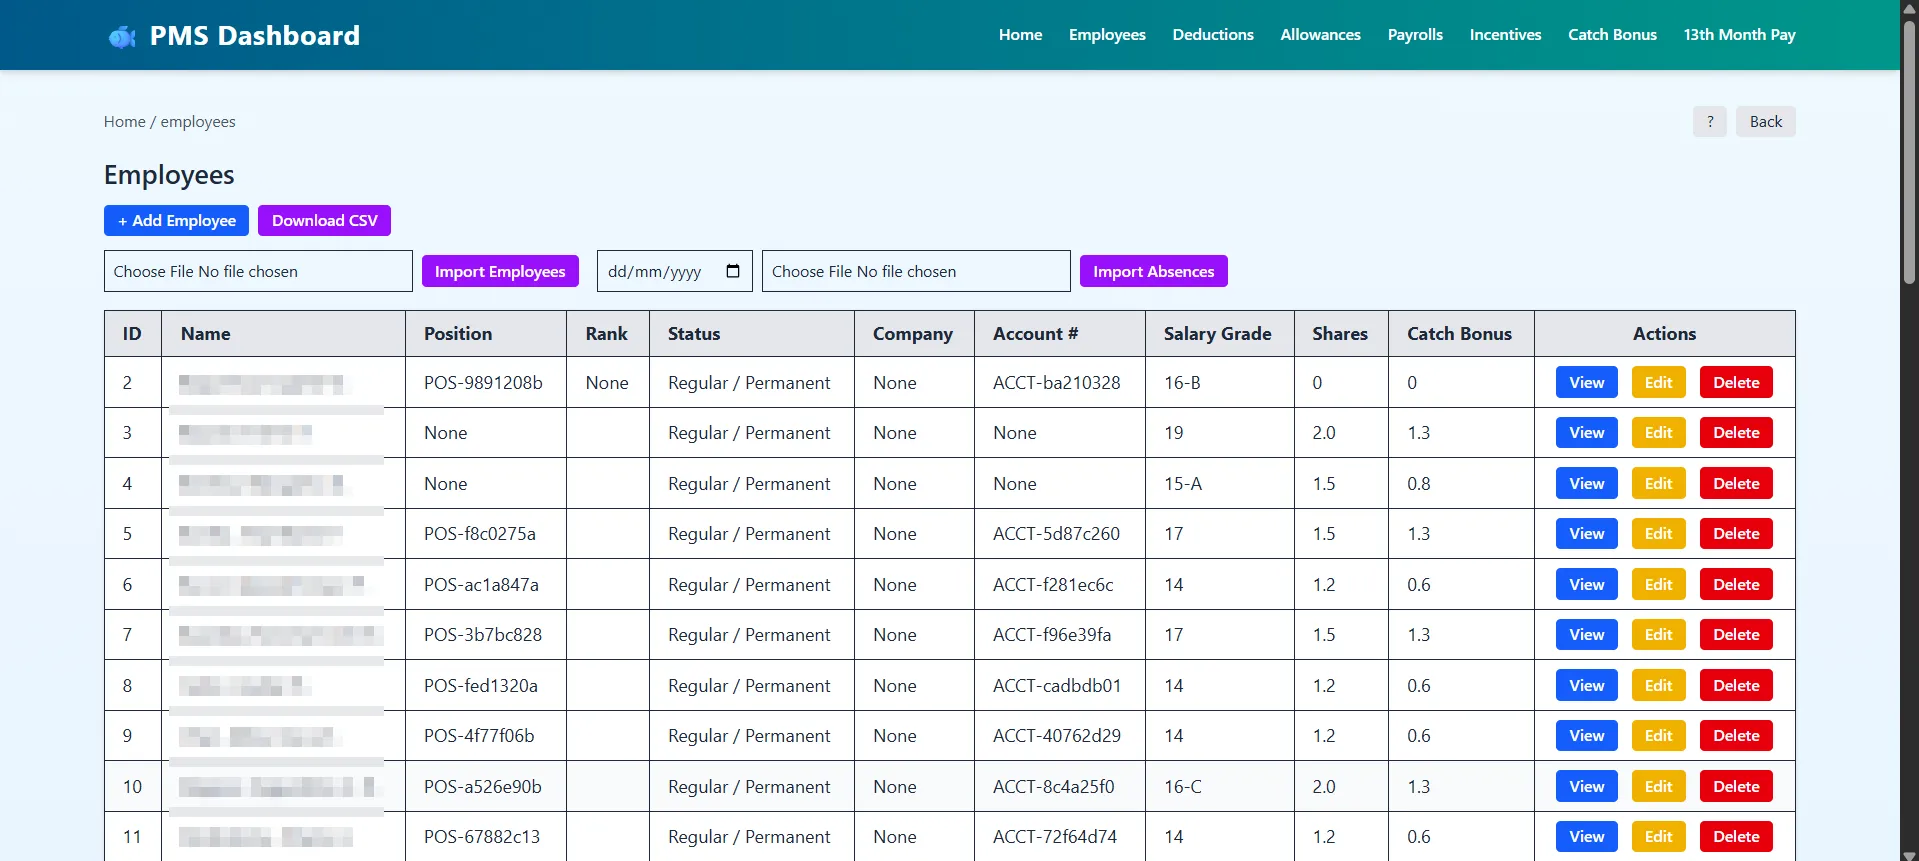1919x861 pixels.
Task: View employee with position POS-fed1320a
Action: click(1587, 686)
